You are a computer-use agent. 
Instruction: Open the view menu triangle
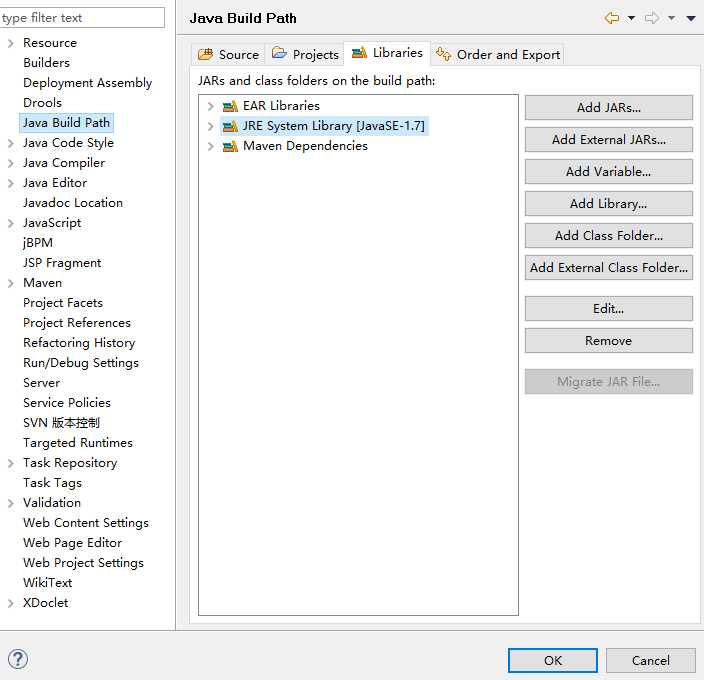[691, 18]
